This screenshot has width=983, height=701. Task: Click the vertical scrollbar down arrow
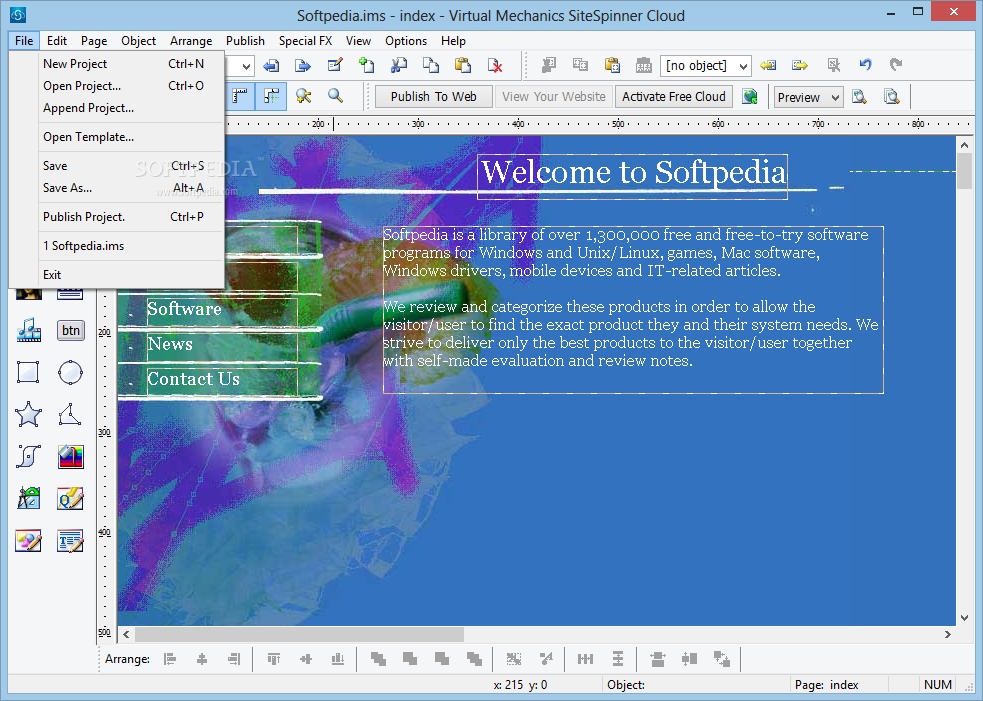(965, 618)
